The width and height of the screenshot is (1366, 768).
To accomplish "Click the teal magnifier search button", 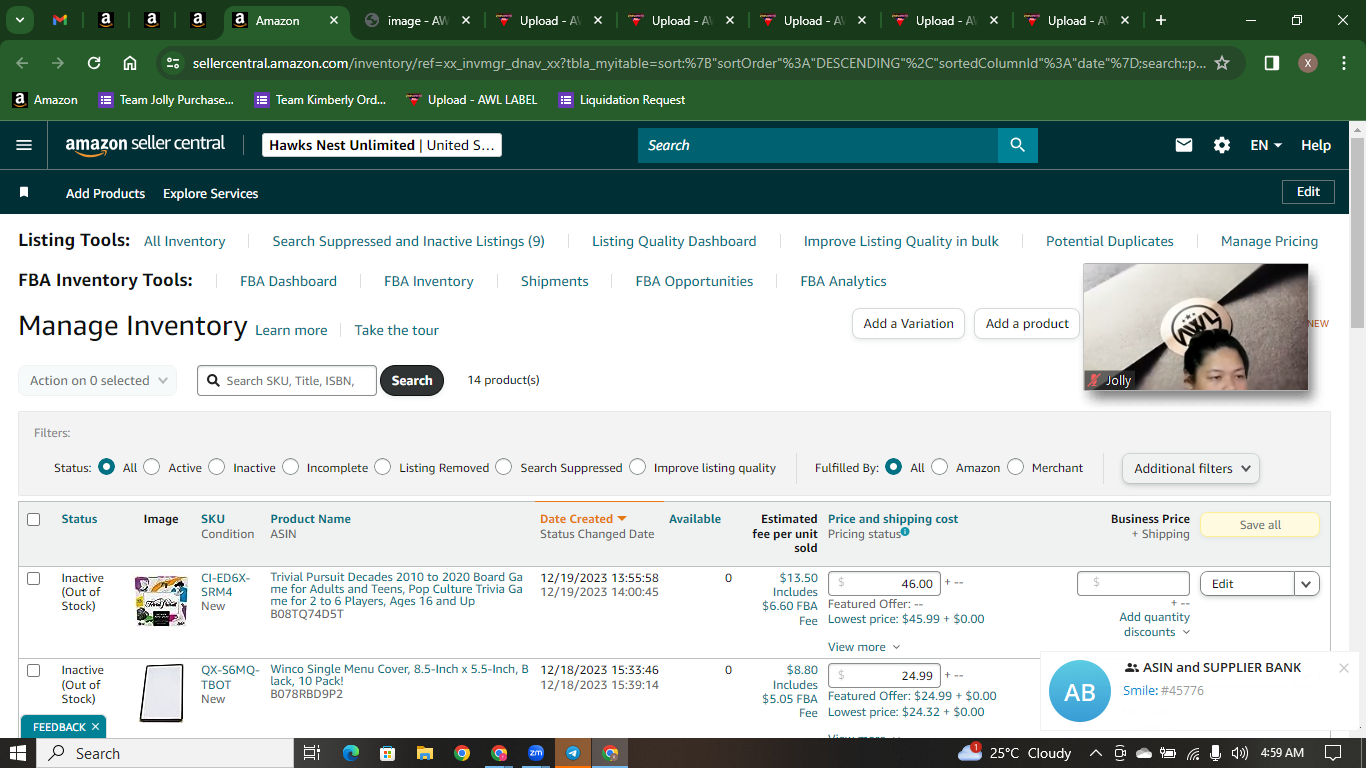I will point(1018,145).
